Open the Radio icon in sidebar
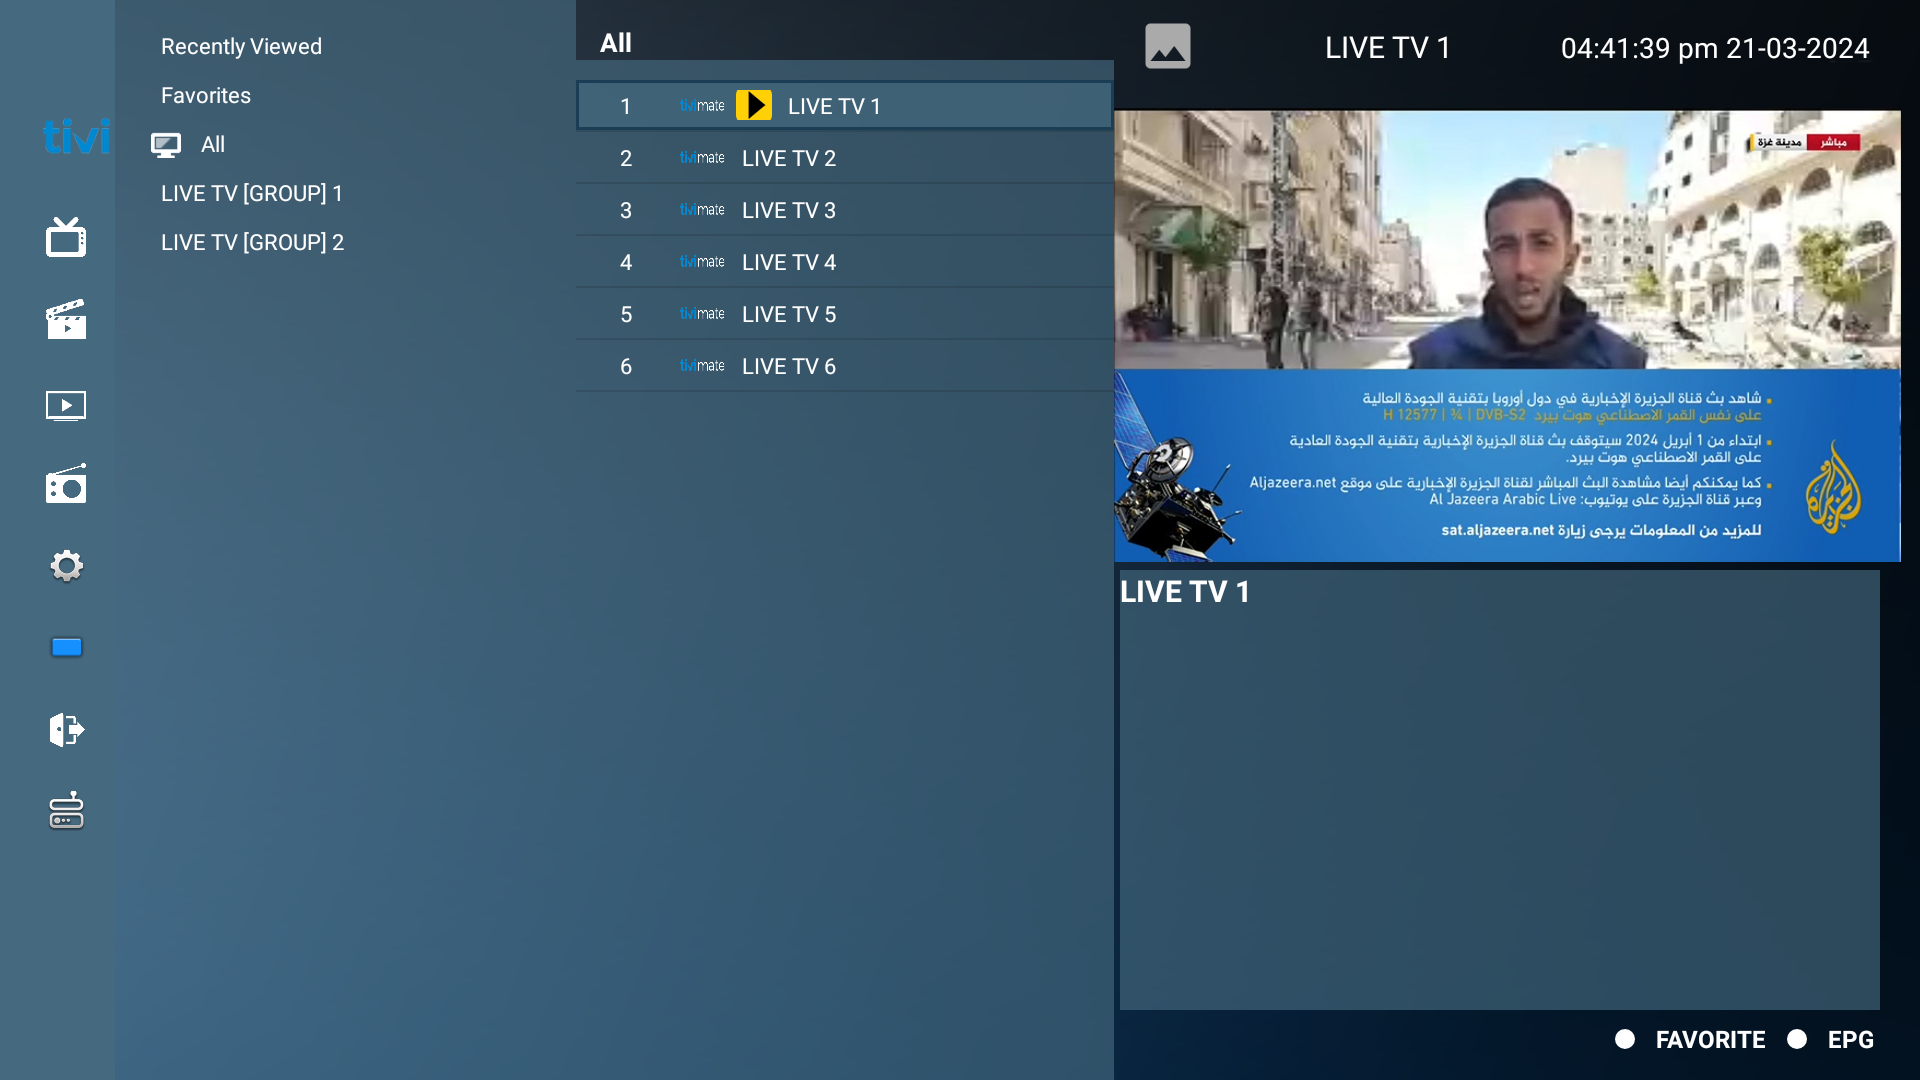 [x=66, y=483]
